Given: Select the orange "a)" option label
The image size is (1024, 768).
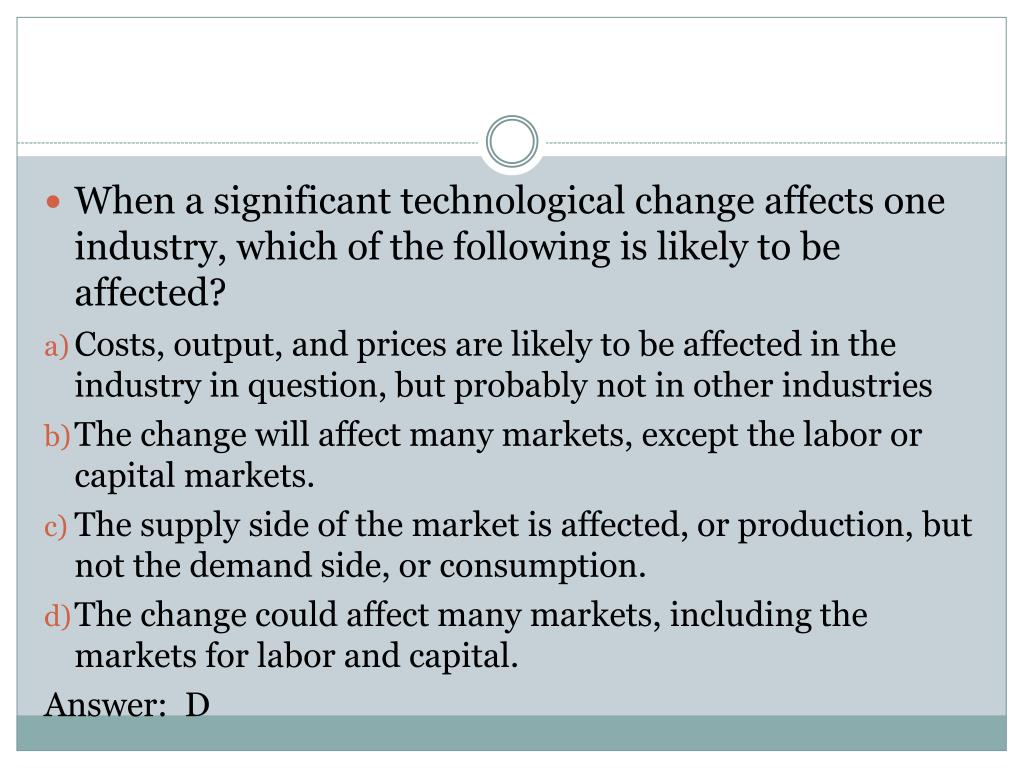Looking at the screenshot, I should [x=56, y=346].
